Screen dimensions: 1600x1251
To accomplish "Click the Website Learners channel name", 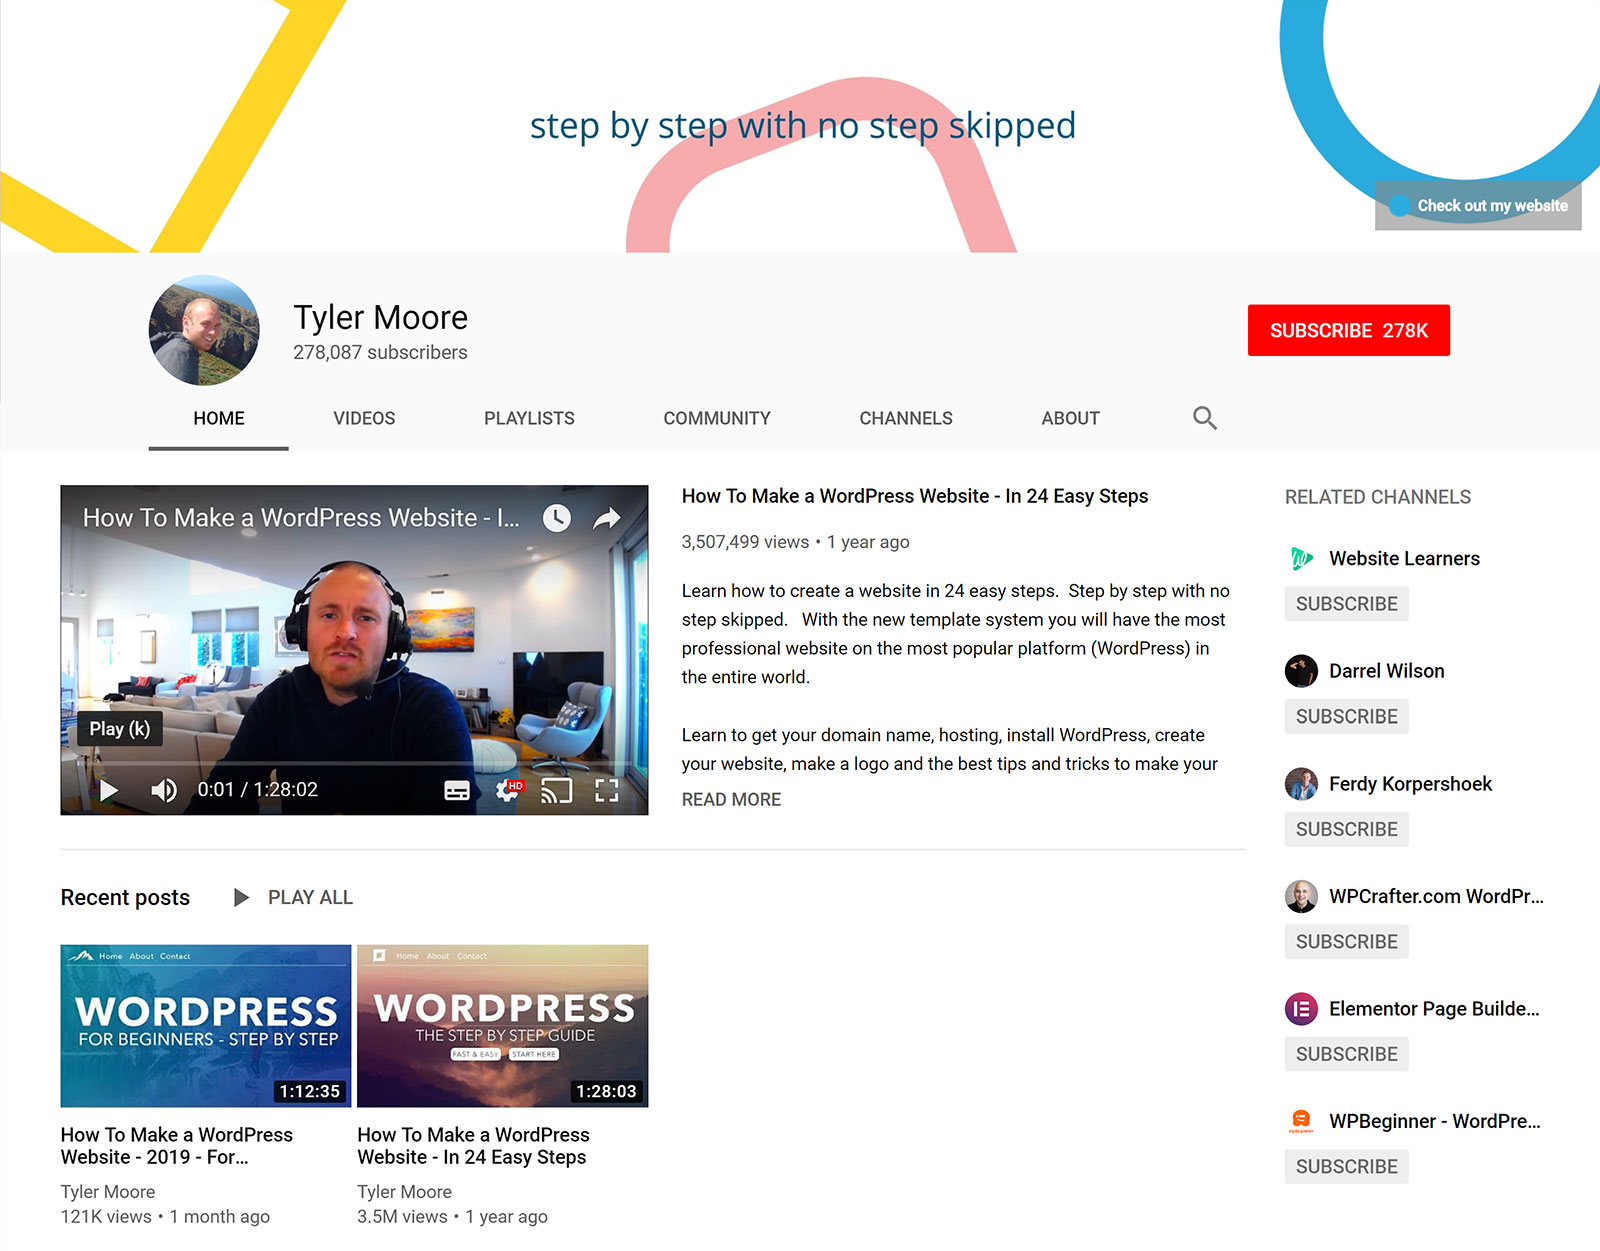I will coord(1404,559).
